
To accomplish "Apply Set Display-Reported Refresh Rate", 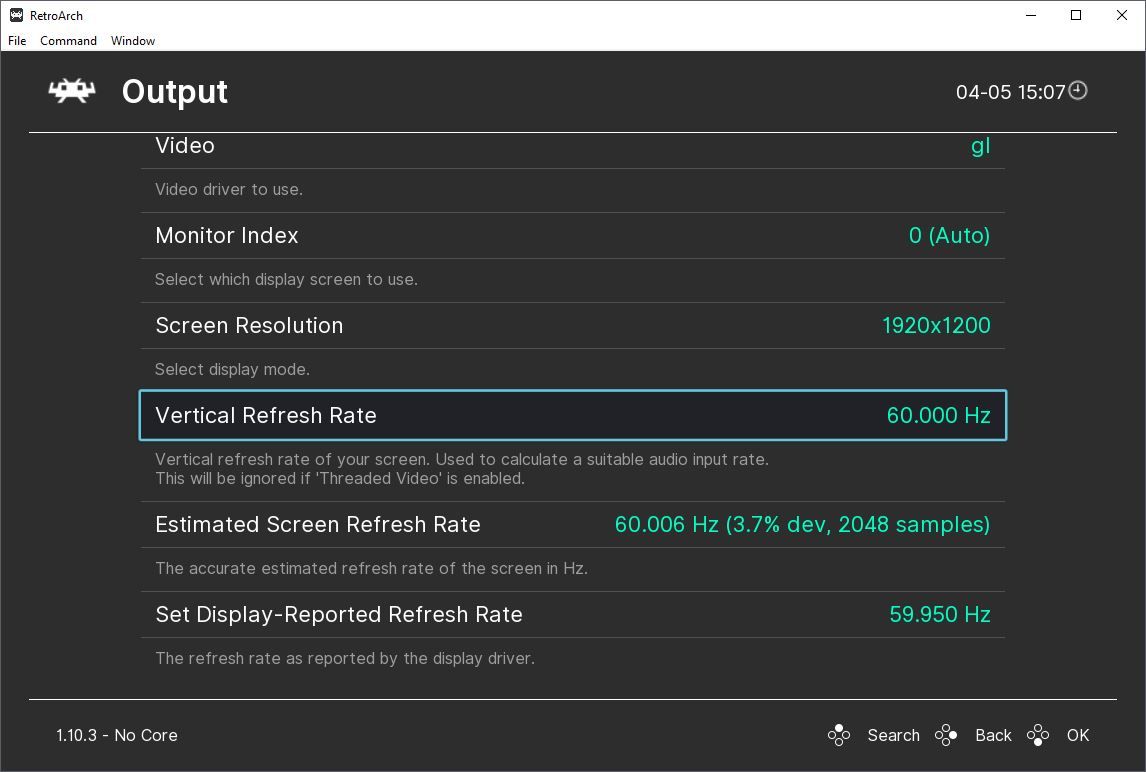I will [572, 615].
